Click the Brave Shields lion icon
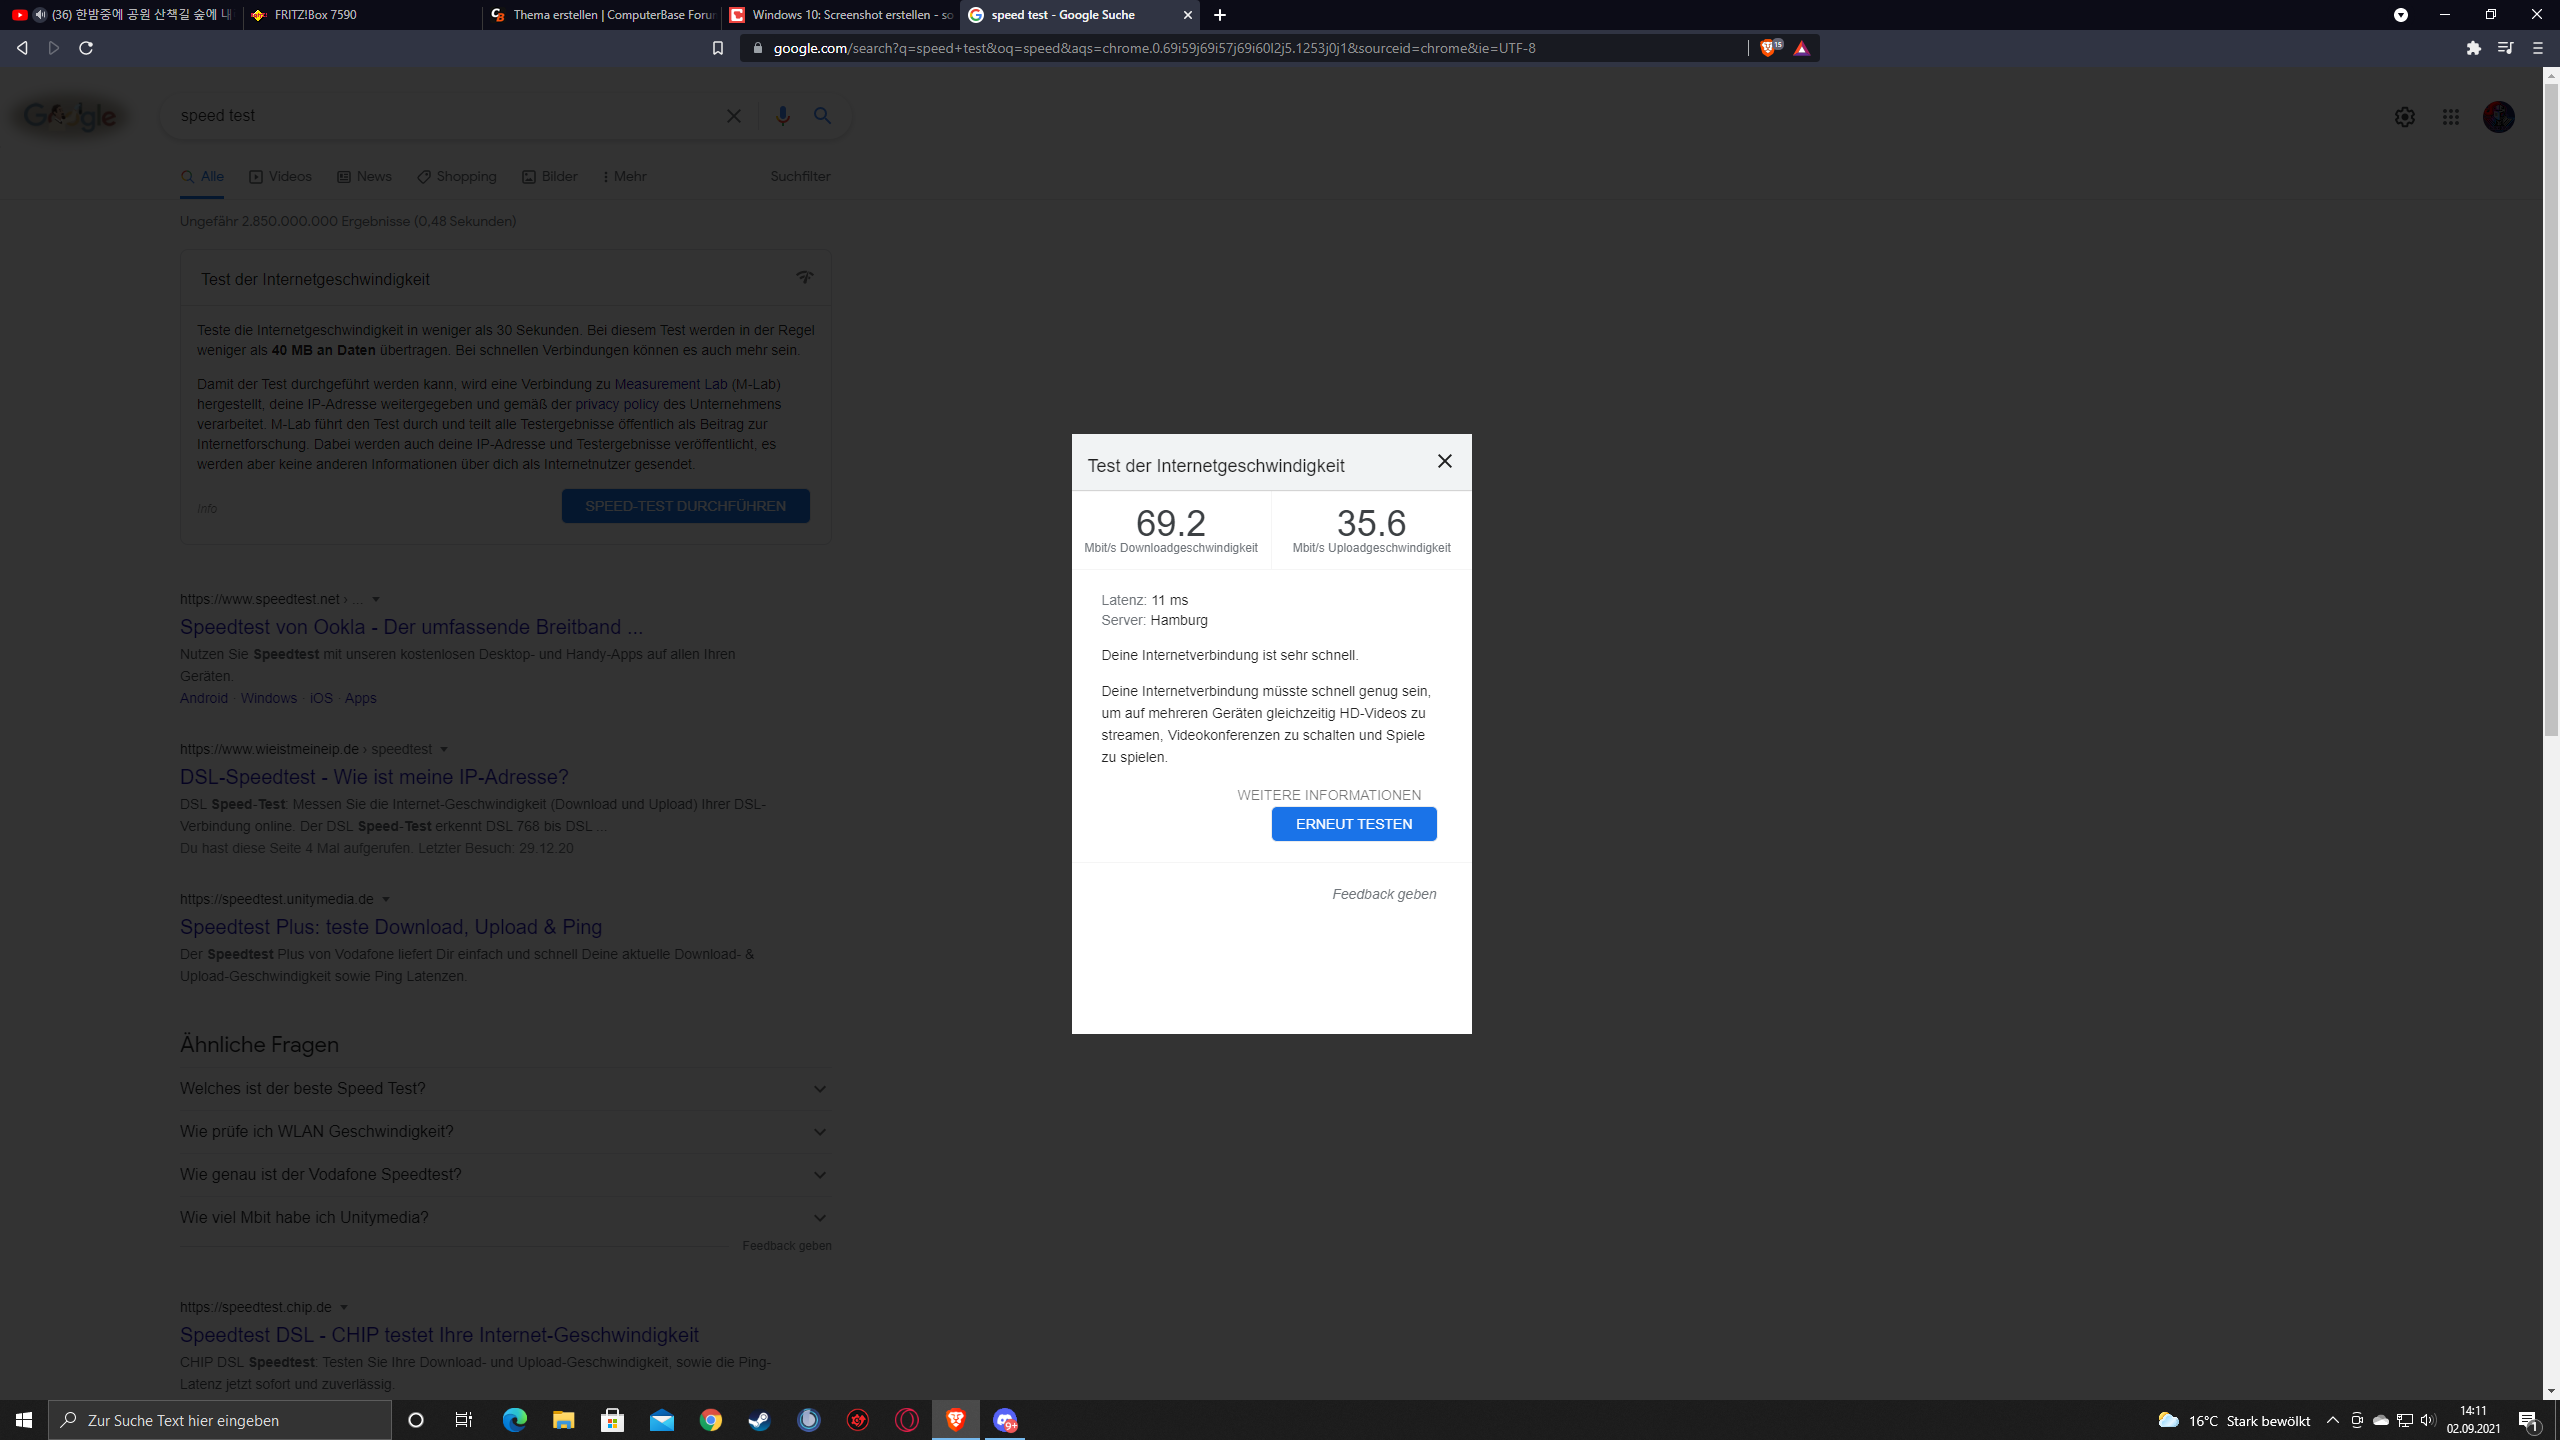This screenshot has height=1440, width=2560. [x=1768, y=48]
